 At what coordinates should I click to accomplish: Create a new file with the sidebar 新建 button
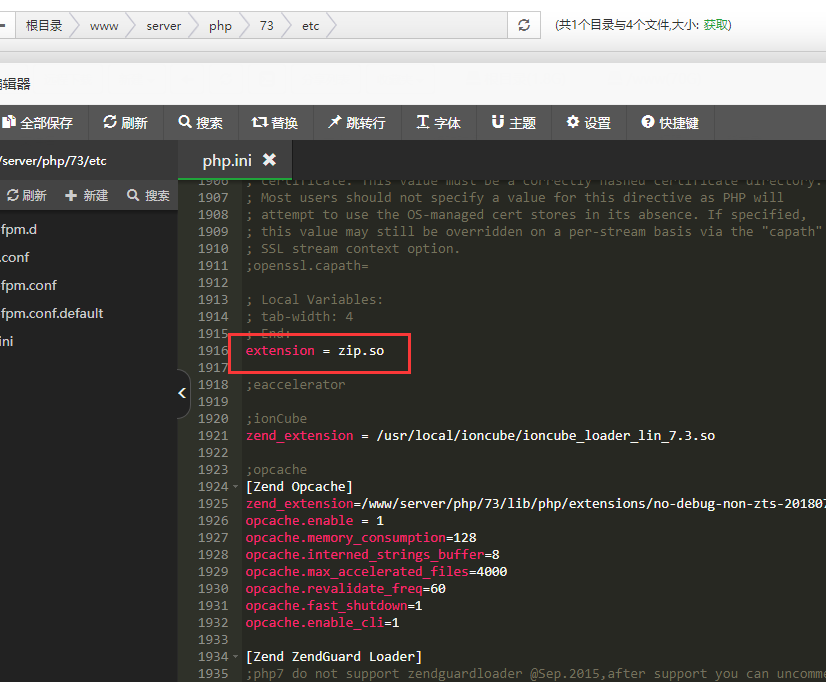click(87, 196)
